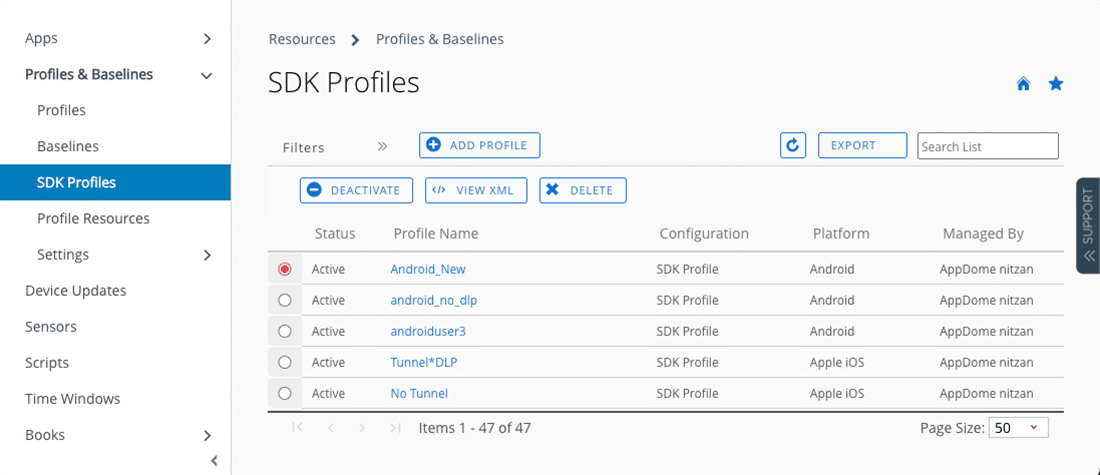Click the refresh list icon
This screenshot has height=475, width=1100.
[x=793, y=145]
